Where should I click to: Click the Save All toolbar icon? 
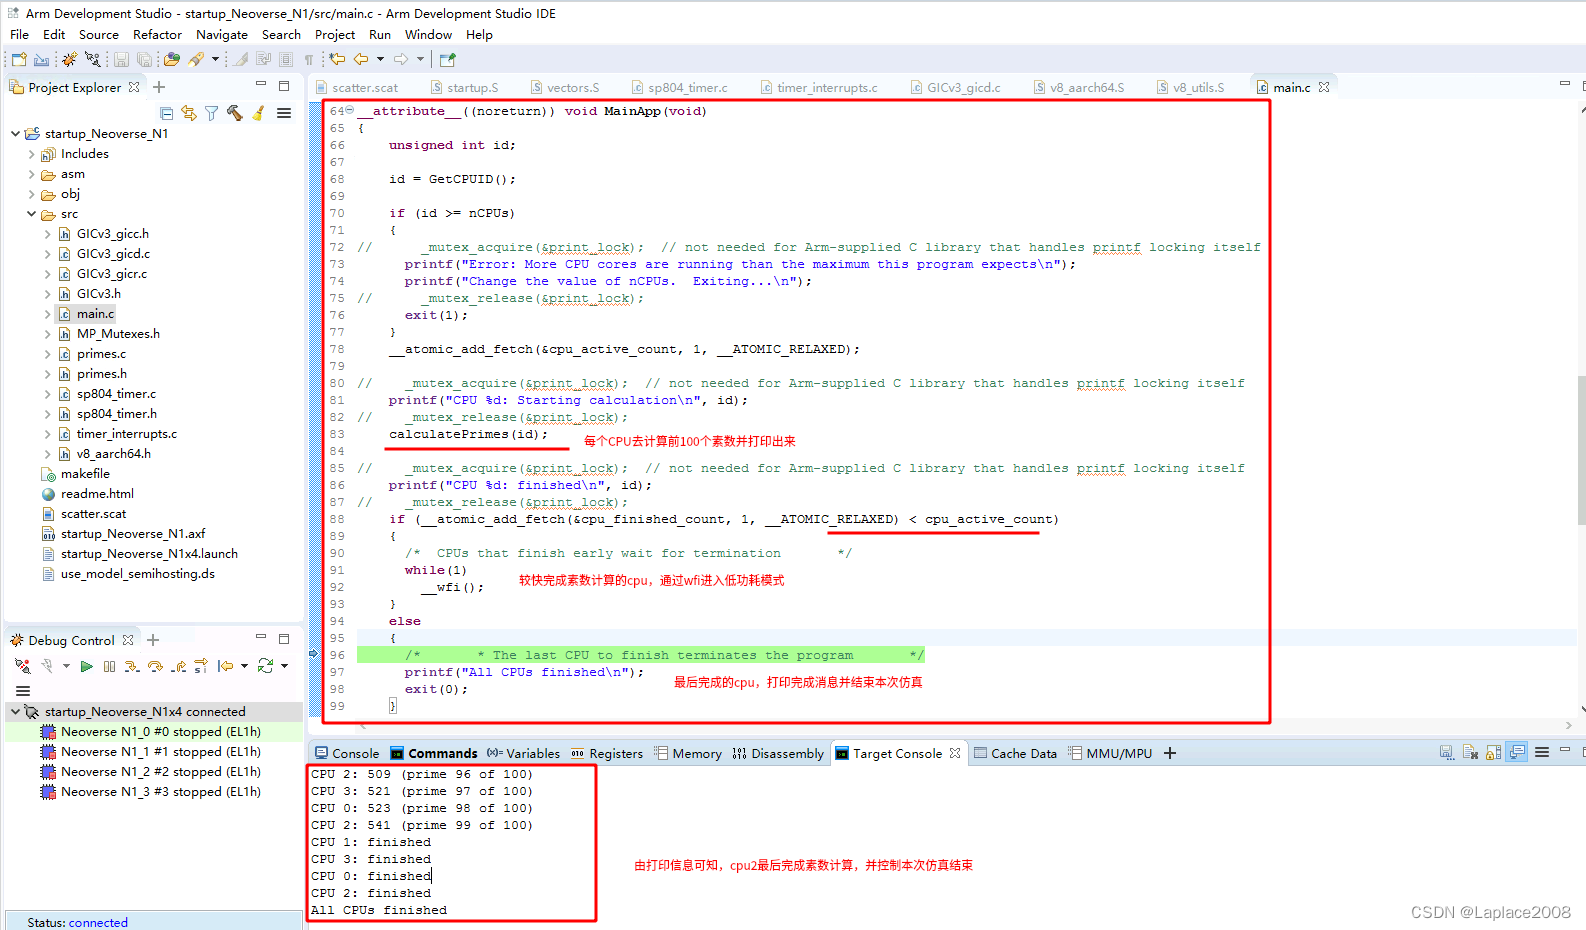(144, 60)
